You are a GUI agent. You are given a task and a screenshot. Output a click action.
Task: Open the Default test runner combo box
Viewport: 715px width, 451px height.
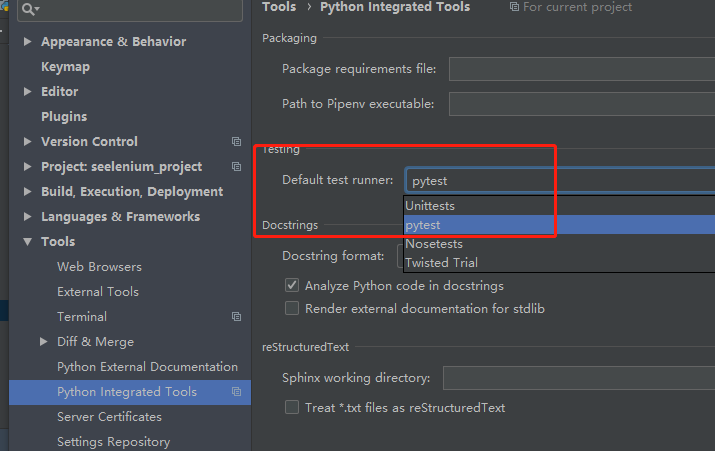558,181
